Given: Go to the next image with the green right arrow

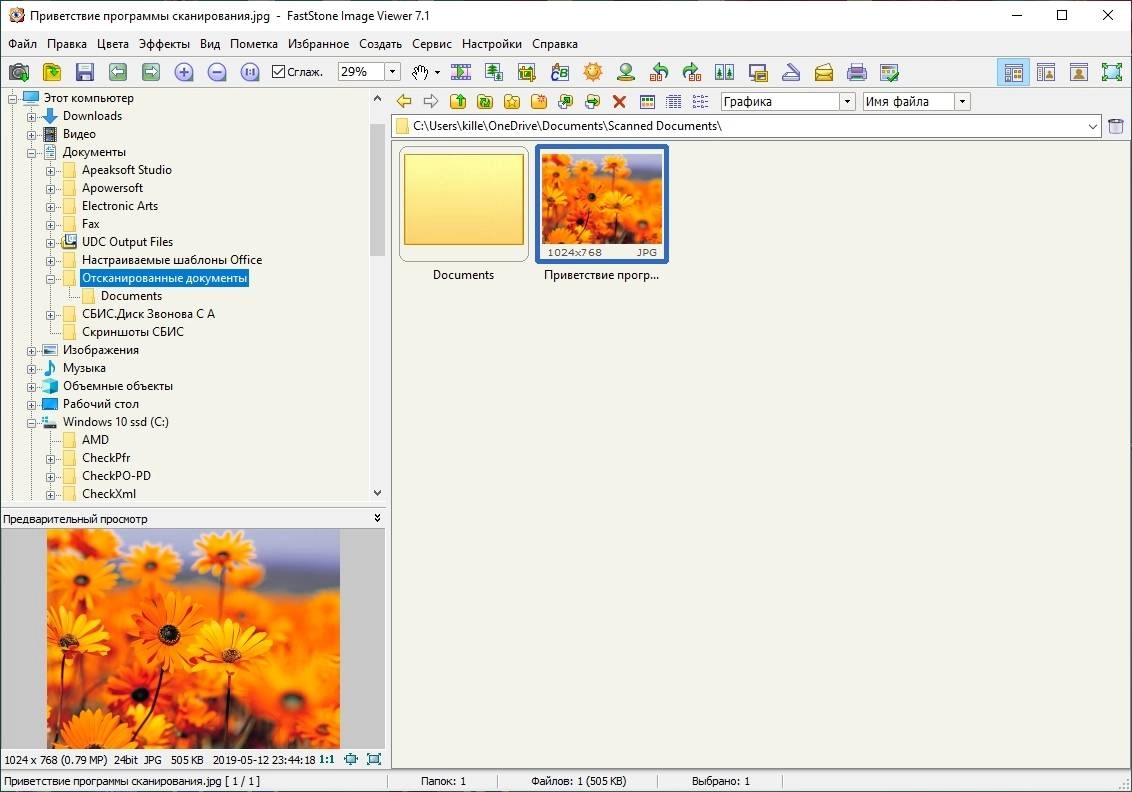Looking at the screenshot, I should (x=151, y=72).
